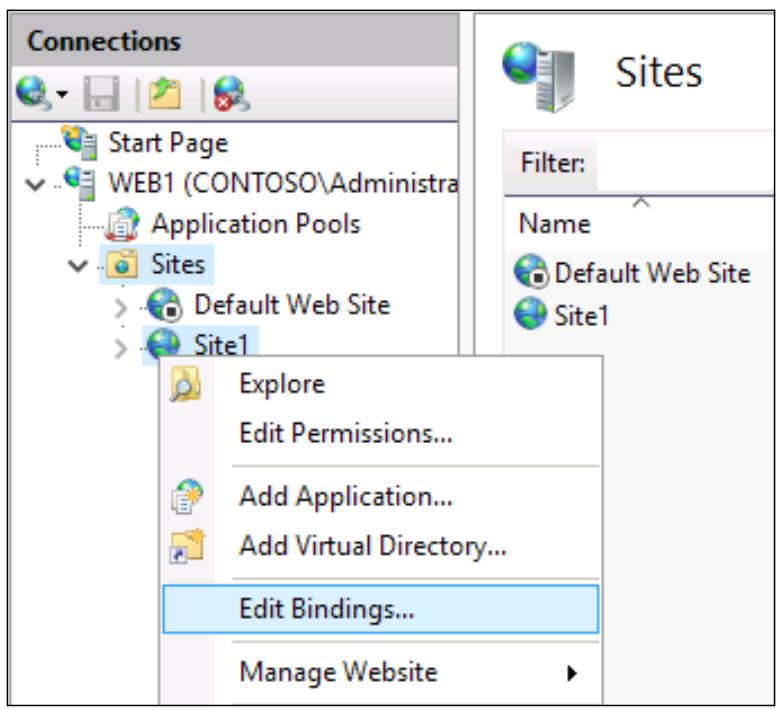Select Edit Bindings menu entry

(x=381, y=609)
